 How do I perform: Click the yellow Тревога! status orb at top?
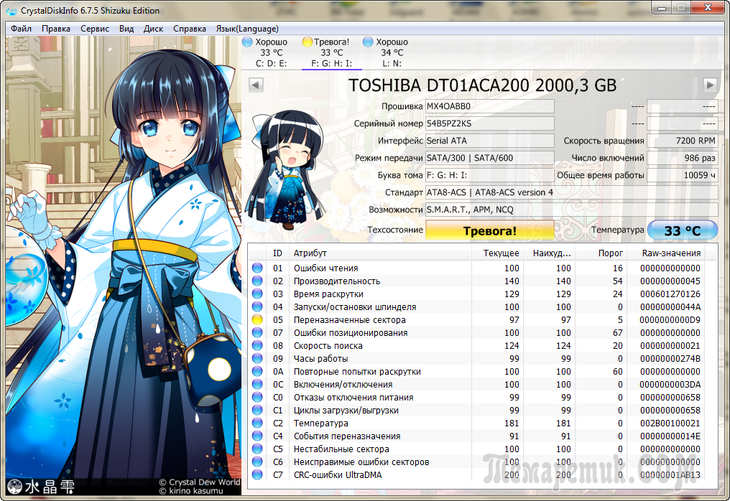tap(307, 42)
